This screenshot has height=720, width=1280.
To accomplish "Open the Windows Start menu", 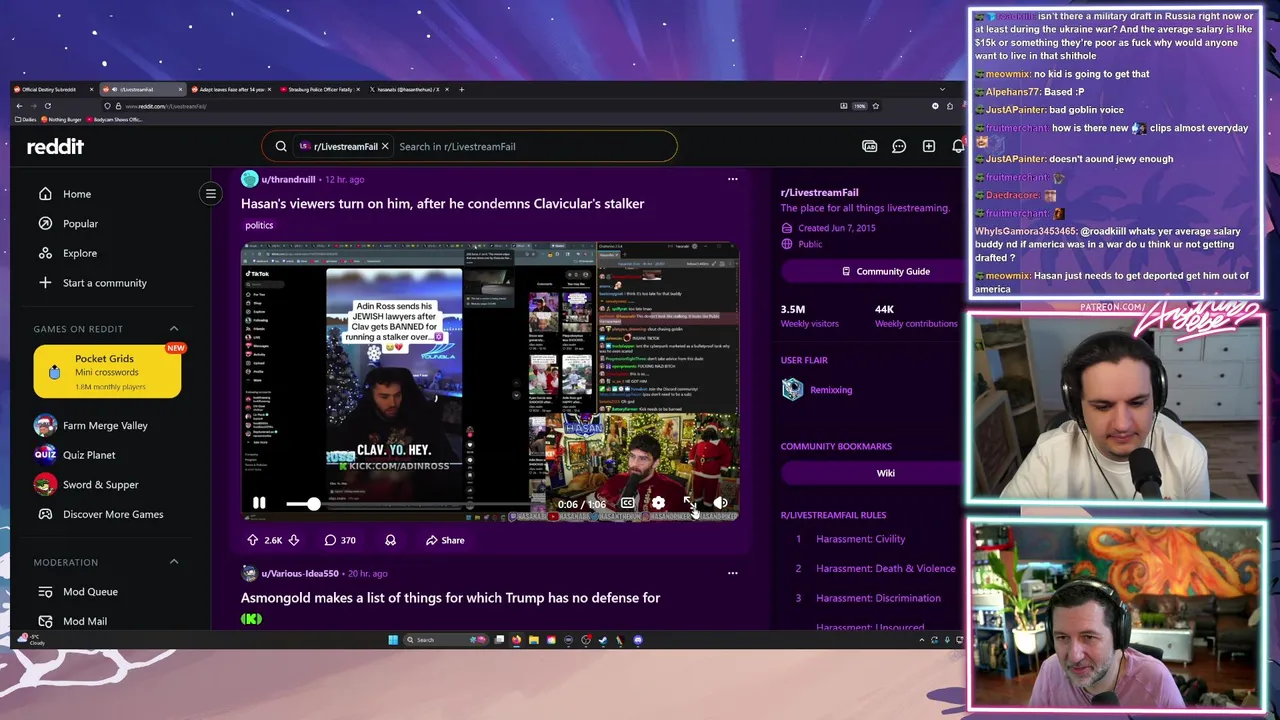I will pyautogui.click(x=392, y=640).
